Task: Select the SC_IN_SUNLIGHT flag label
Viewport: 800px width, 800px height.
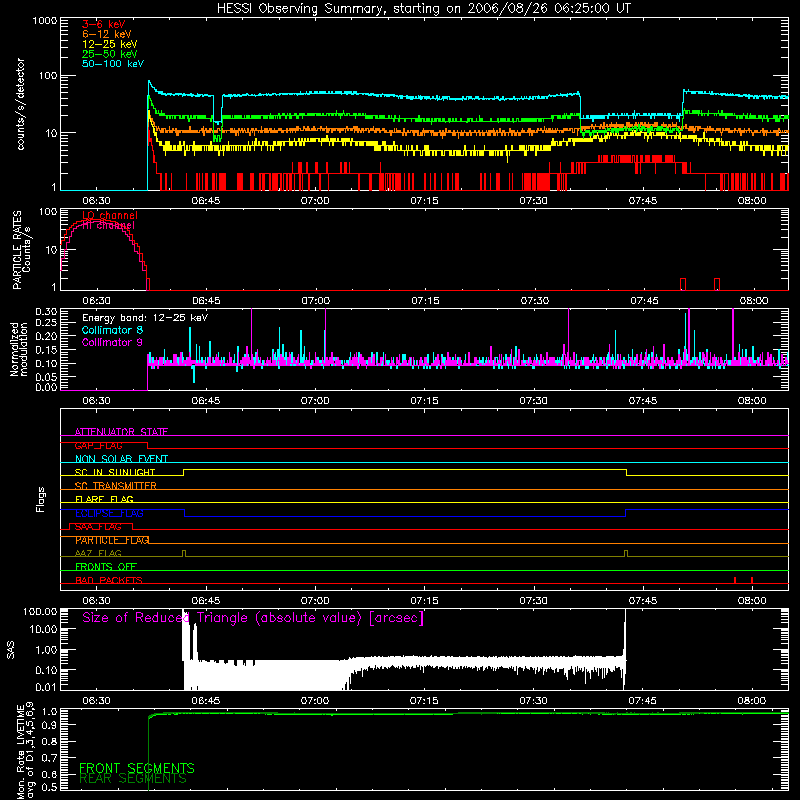Action: click(115, 472)
